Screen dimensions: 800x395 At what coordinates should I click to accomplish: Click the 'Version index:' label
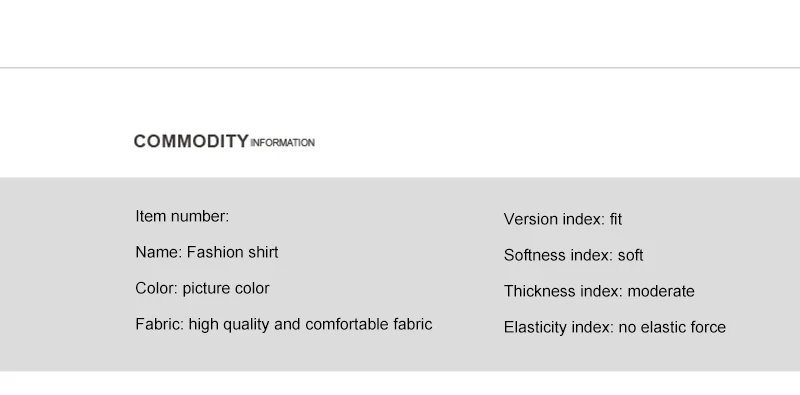(x=554, y=219)
